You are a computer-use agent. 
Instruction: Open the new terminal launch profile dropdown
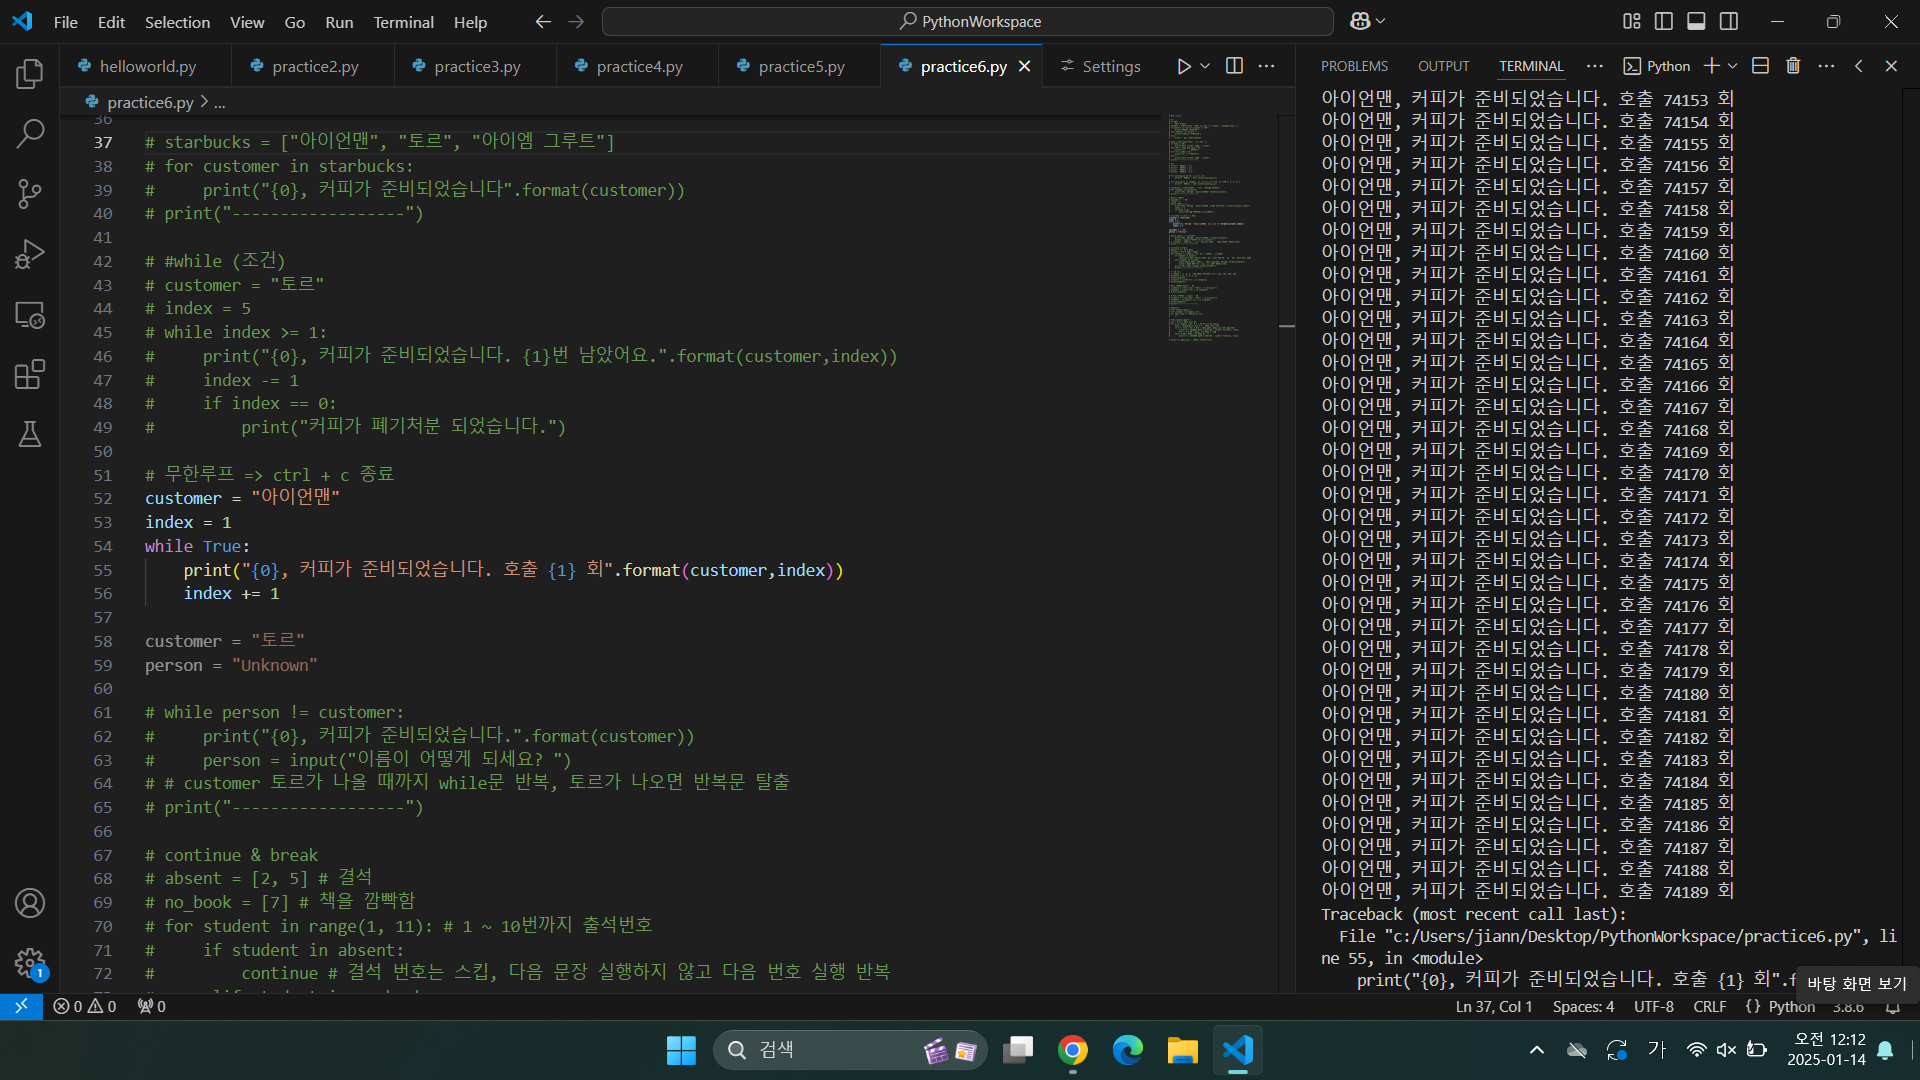[x=1733, y=66]
